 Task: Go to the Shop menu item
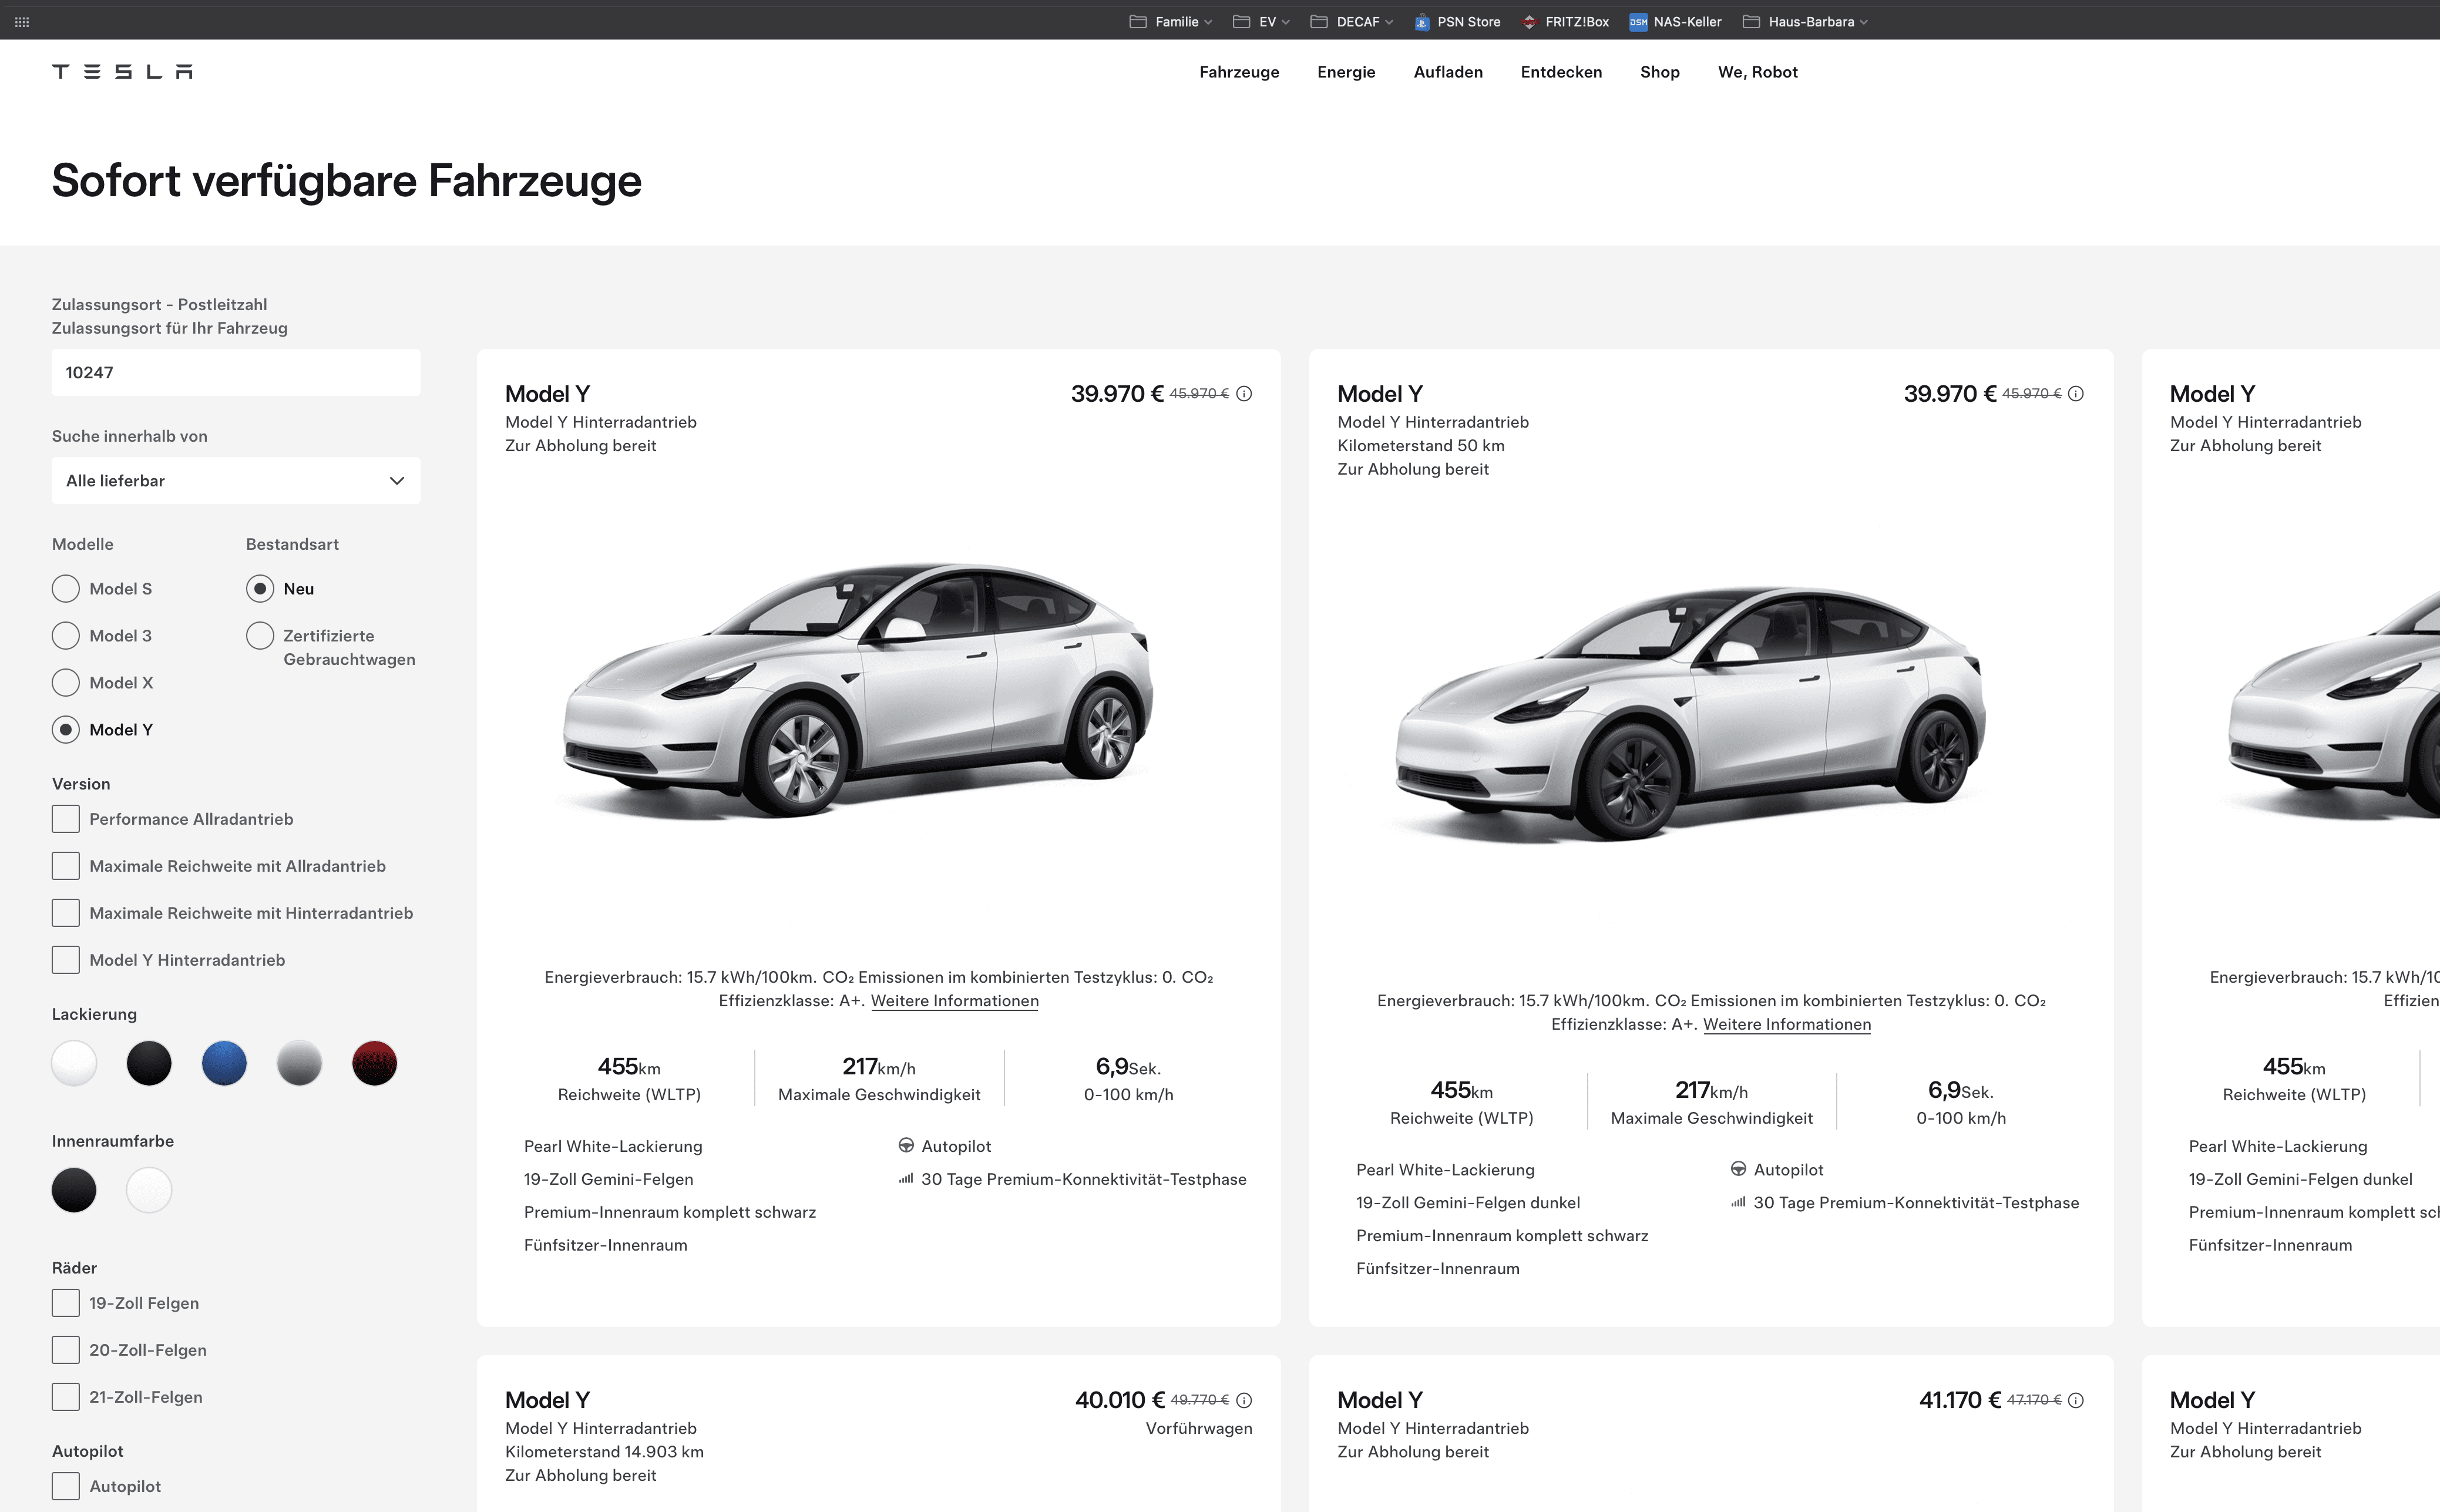pos(1659,72)
